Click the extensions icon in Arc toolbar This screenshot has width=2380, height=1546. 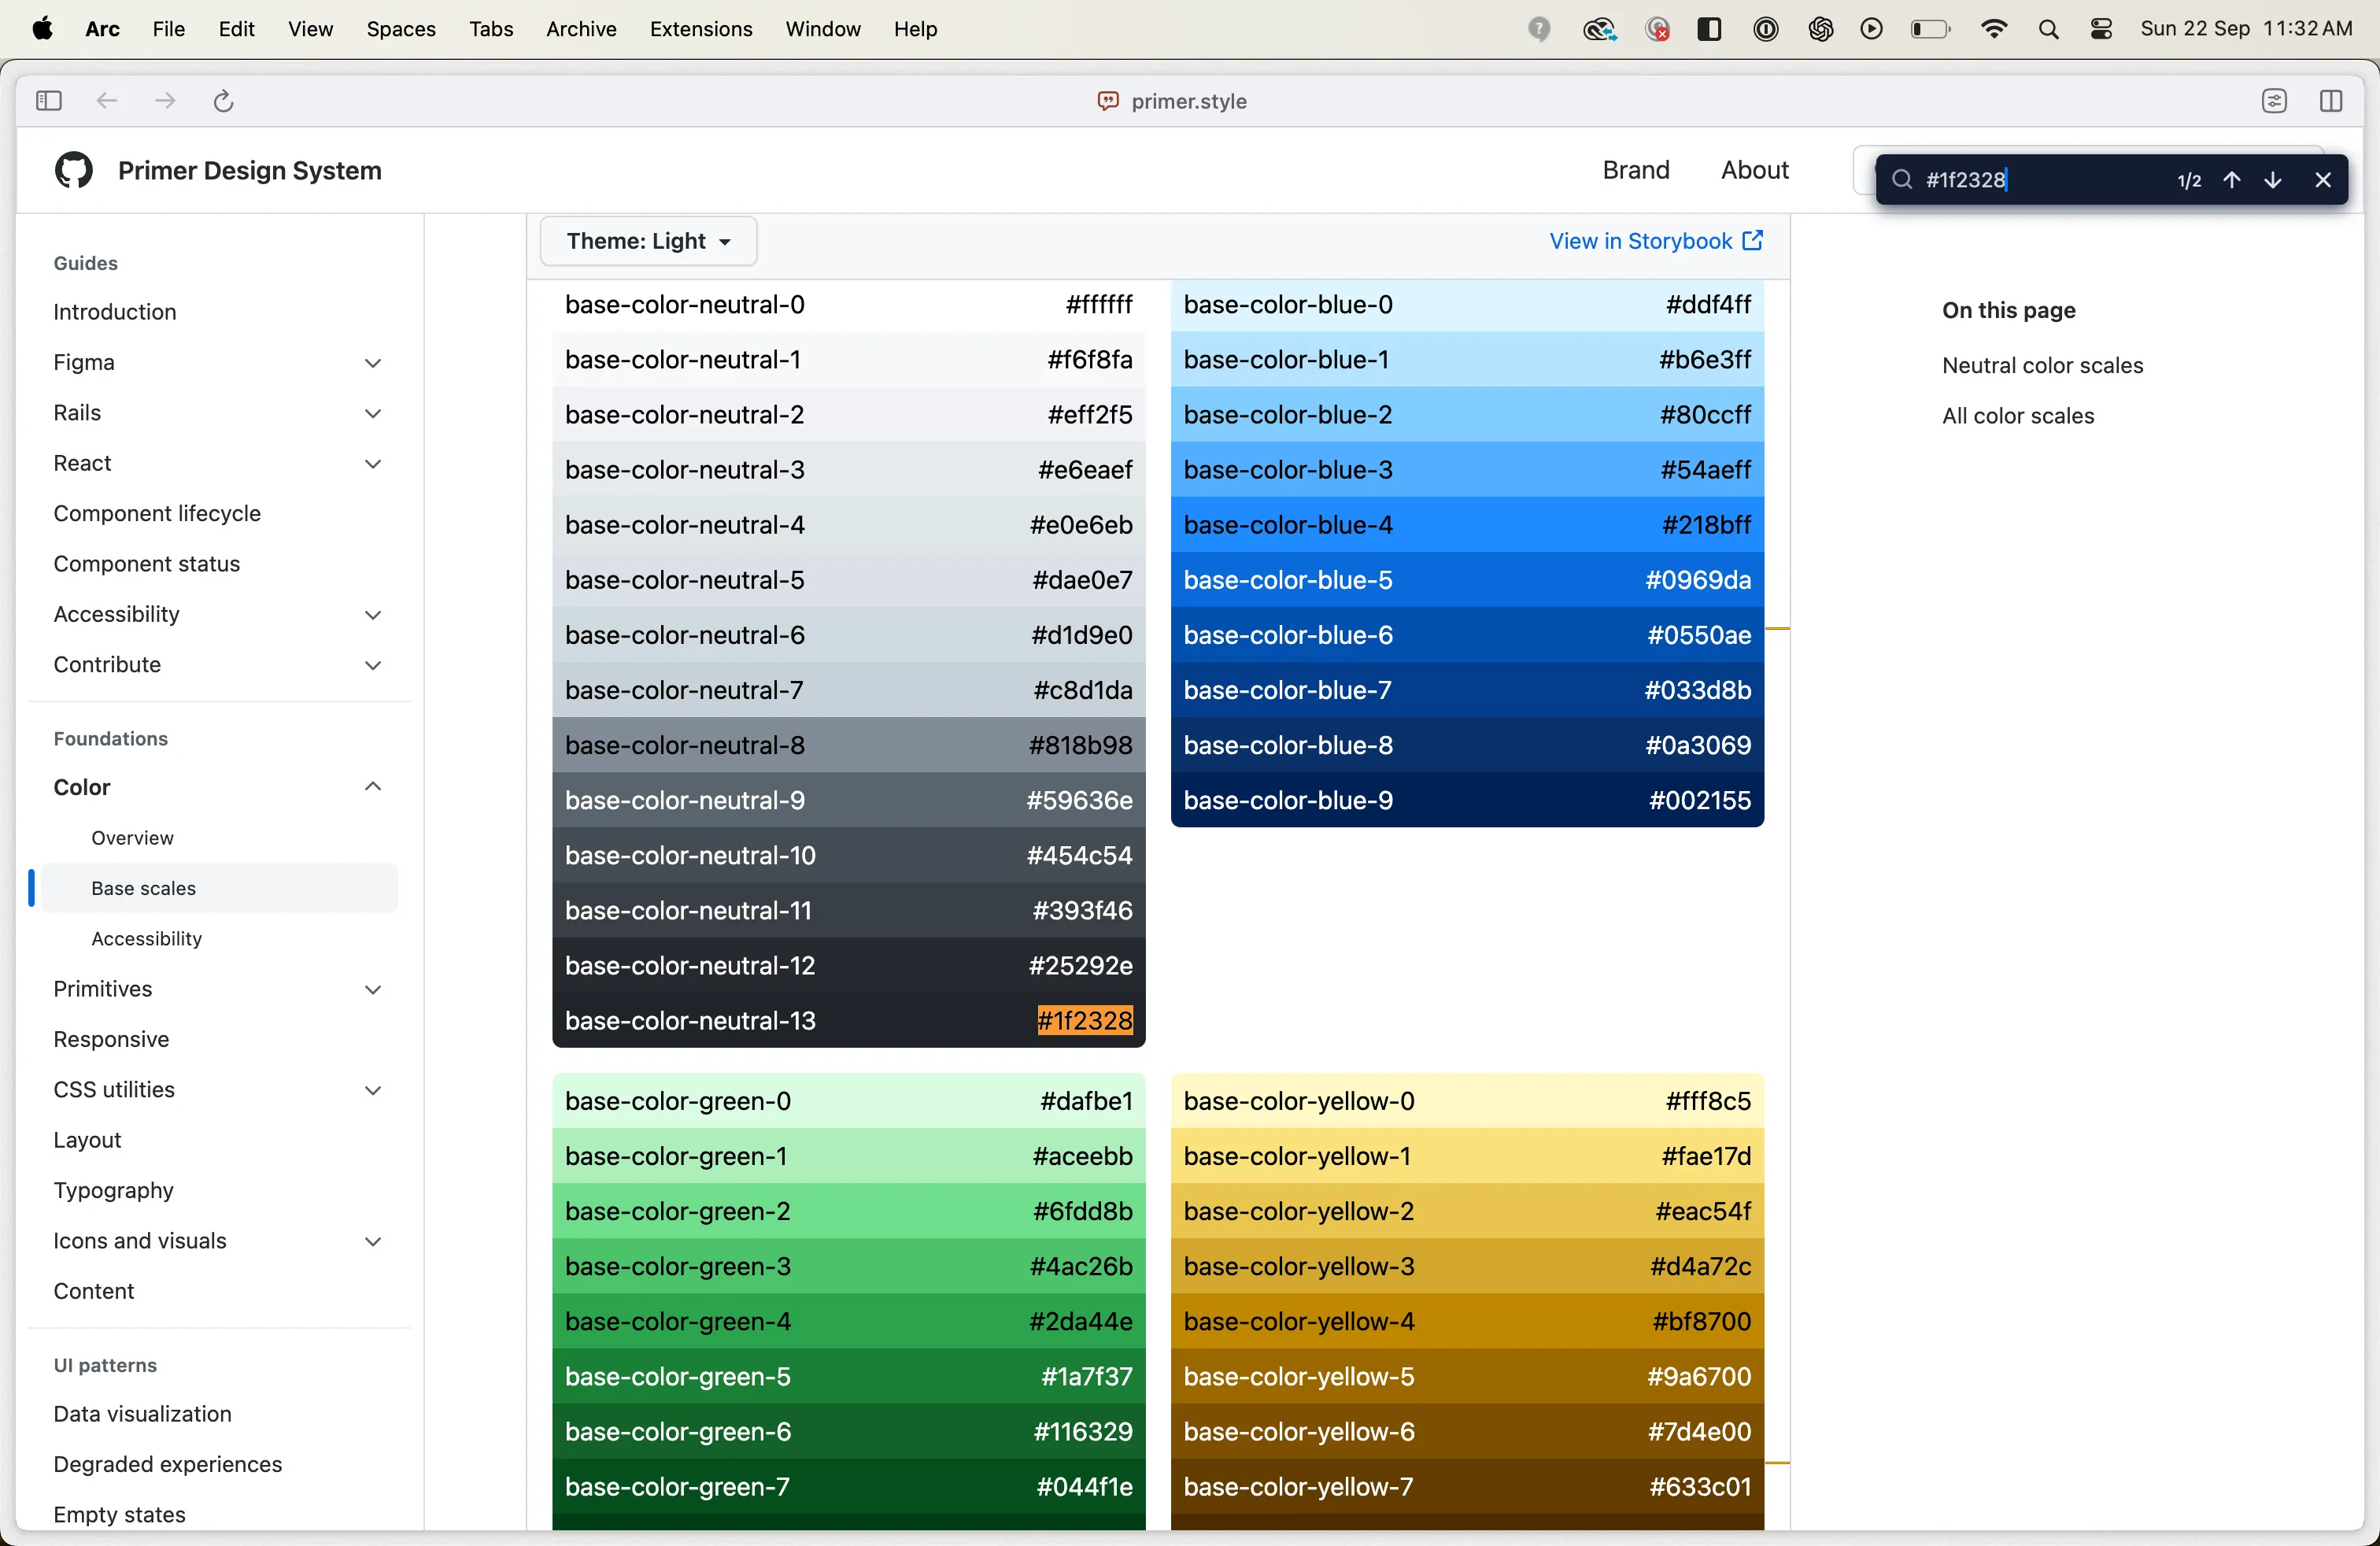pyautogui.click(x=2275, y=99)
